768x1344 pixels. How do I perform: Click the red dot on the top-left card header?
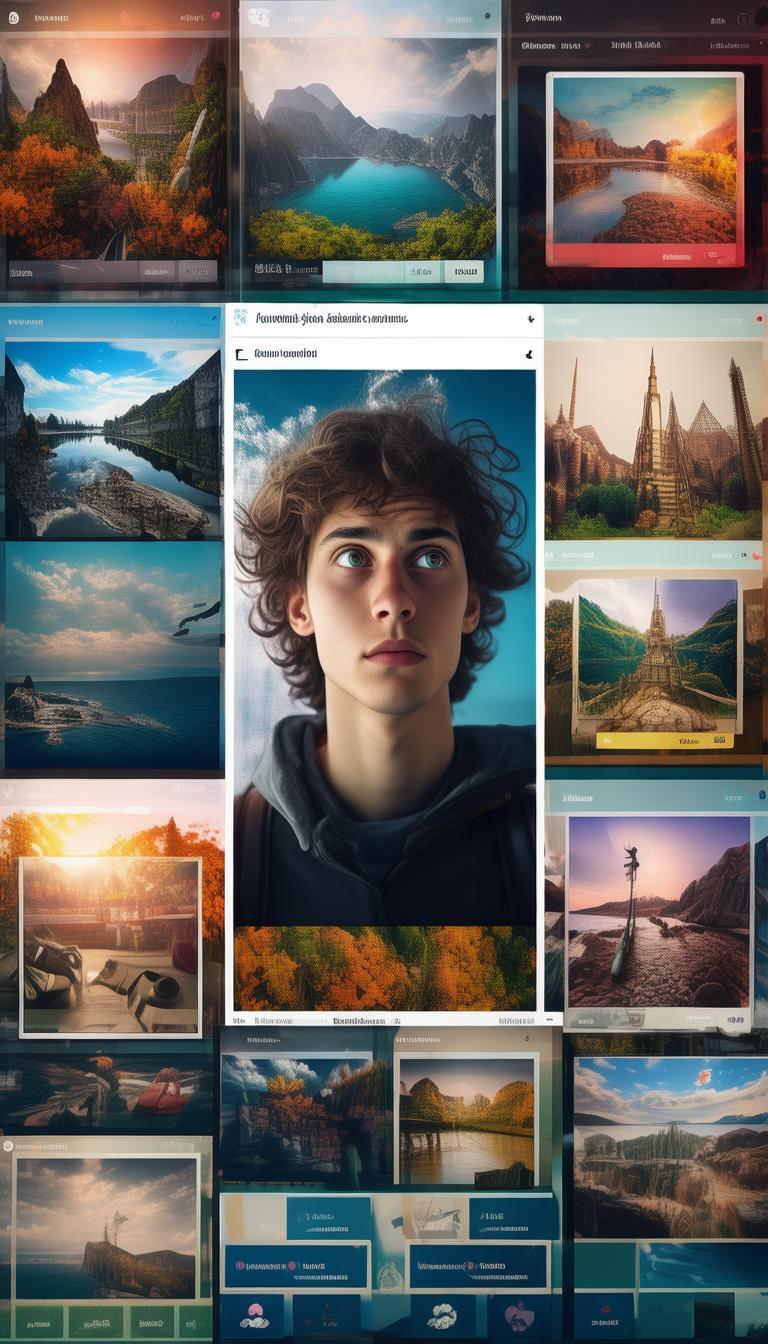pyautogui.click(x=217, y=18)
